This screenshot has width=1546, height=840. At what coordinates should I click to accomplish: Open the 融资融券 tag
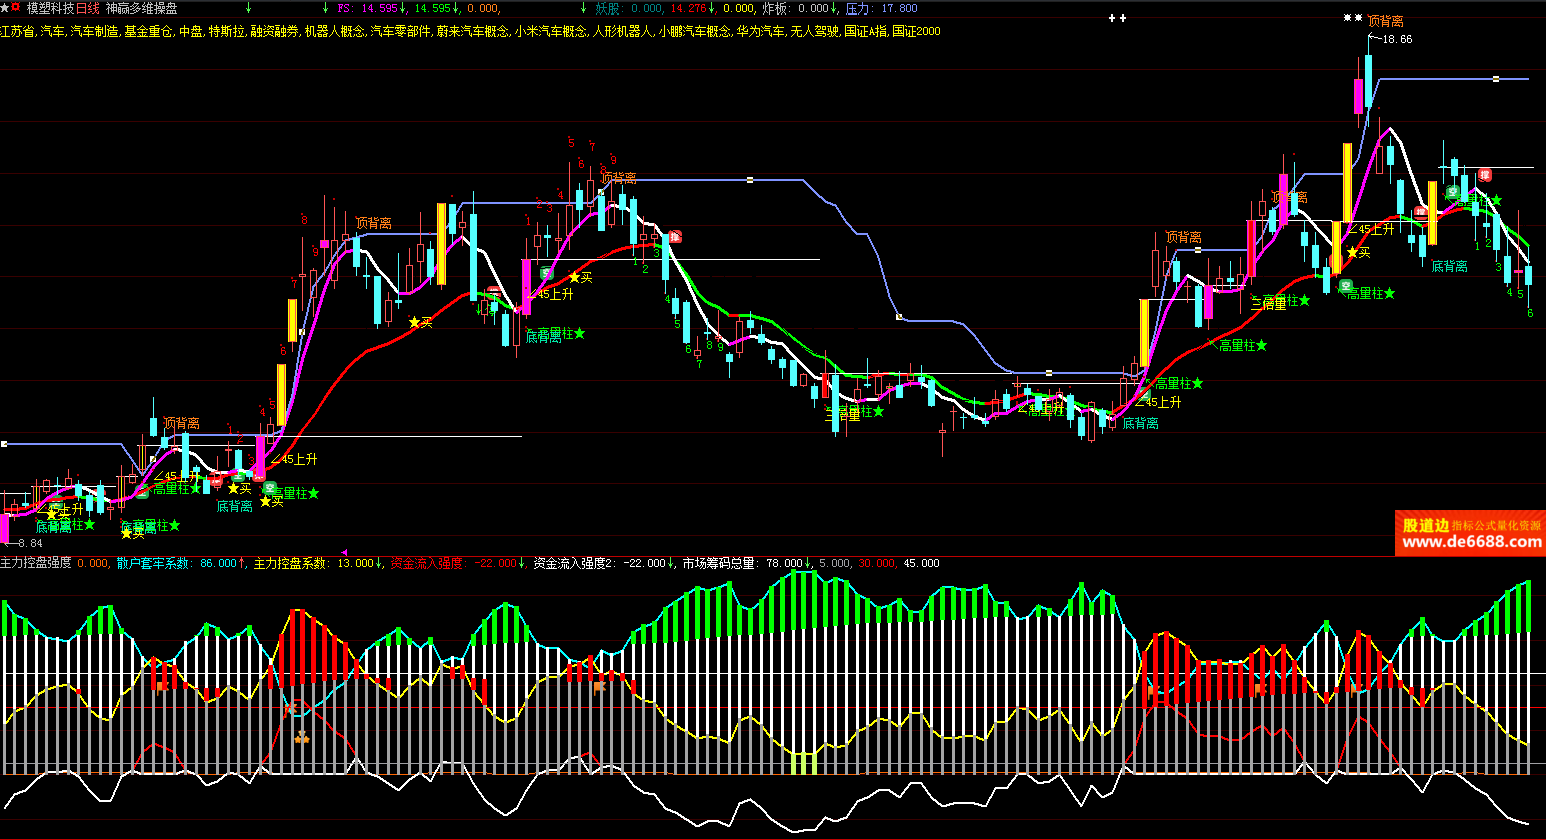coord(274,31)
